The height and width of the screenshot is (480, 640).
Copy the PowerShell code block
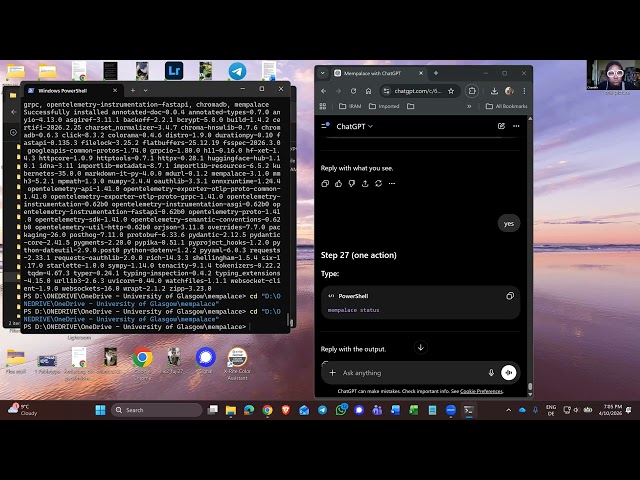[510, 296]
